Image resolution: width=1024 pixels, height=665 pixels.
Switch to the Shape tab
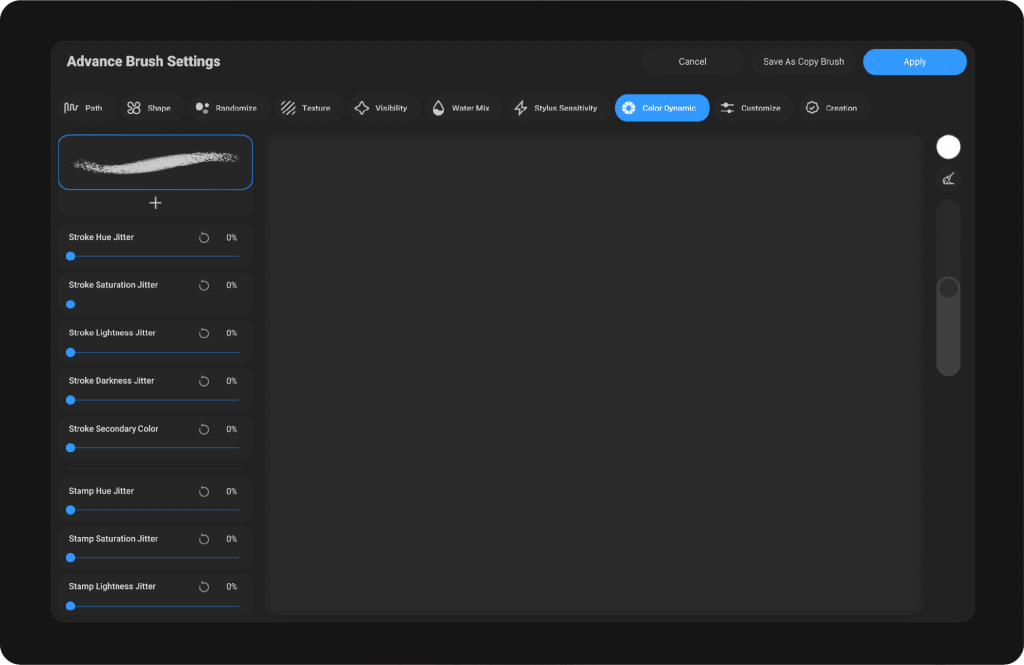tap(148, 108)
